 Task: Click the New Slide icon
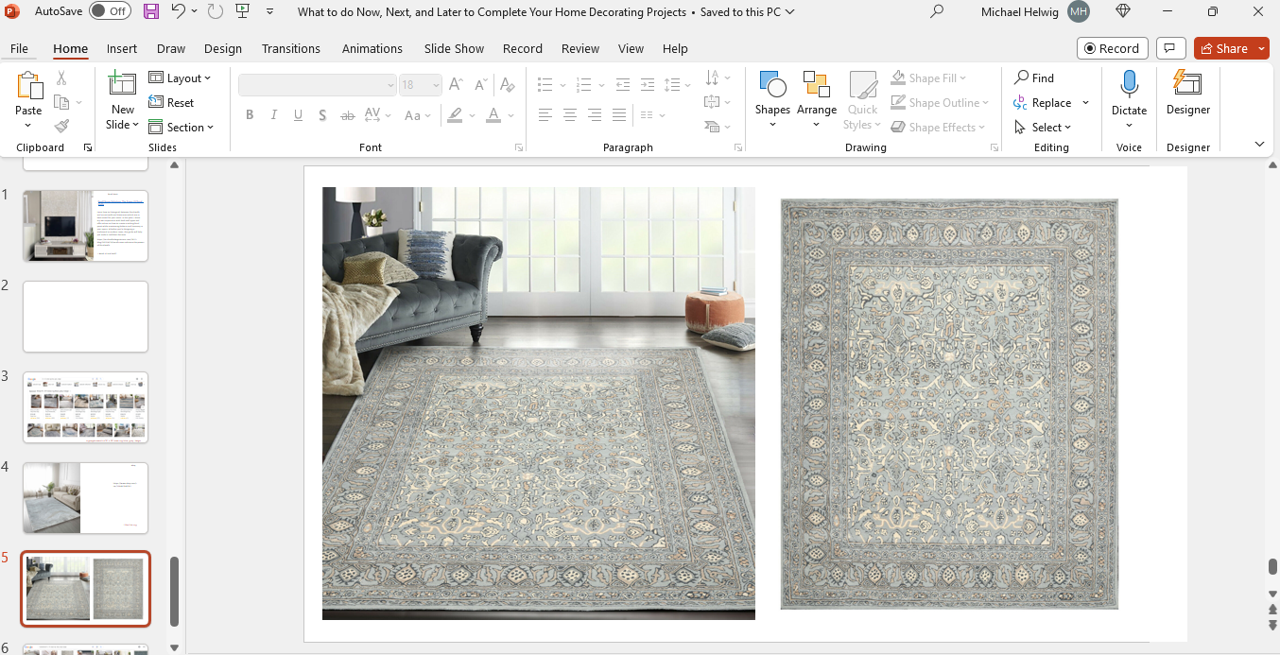122,84
